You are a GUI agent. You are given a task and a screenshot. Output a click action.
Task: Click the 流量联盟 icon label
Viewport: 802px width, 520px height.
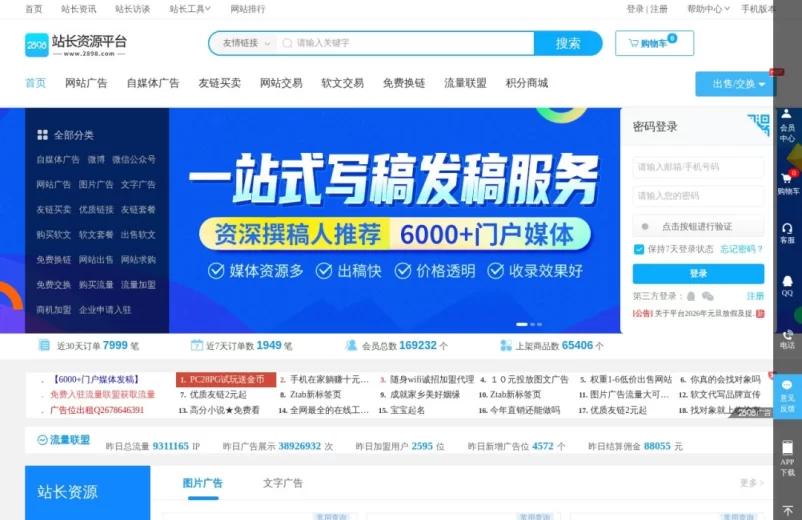63,440
